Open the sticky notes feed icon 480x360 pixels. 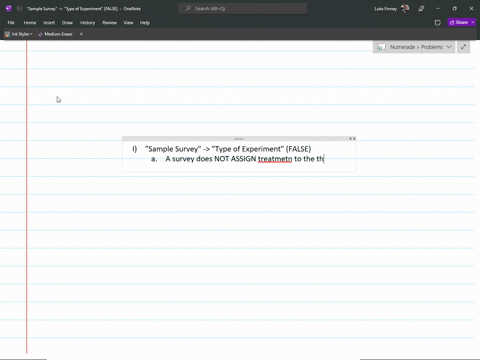(438, 23)
